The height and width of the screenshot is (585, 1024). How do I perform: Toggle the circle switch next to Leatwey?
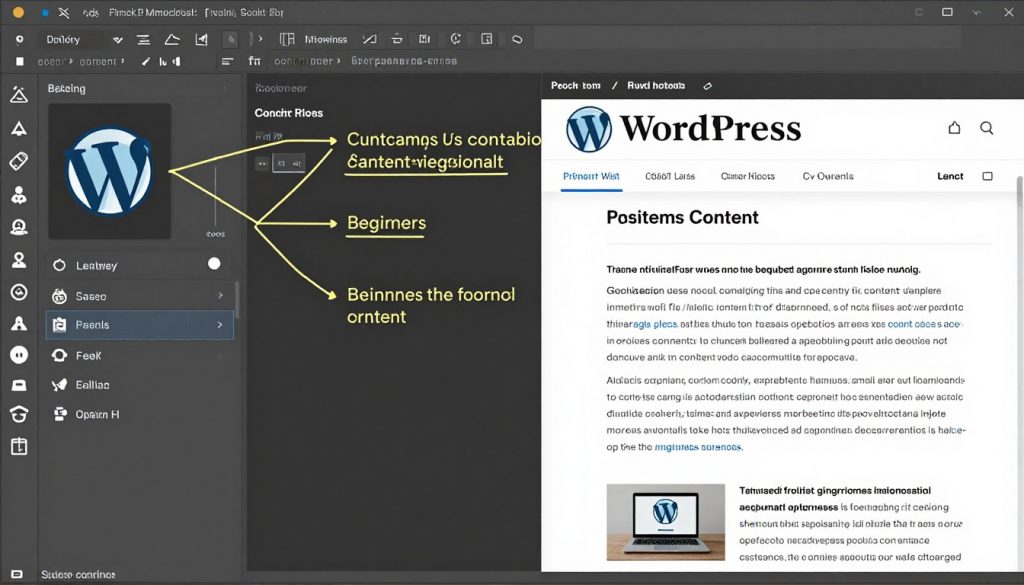pyautogui.click(x=214, y=262)
